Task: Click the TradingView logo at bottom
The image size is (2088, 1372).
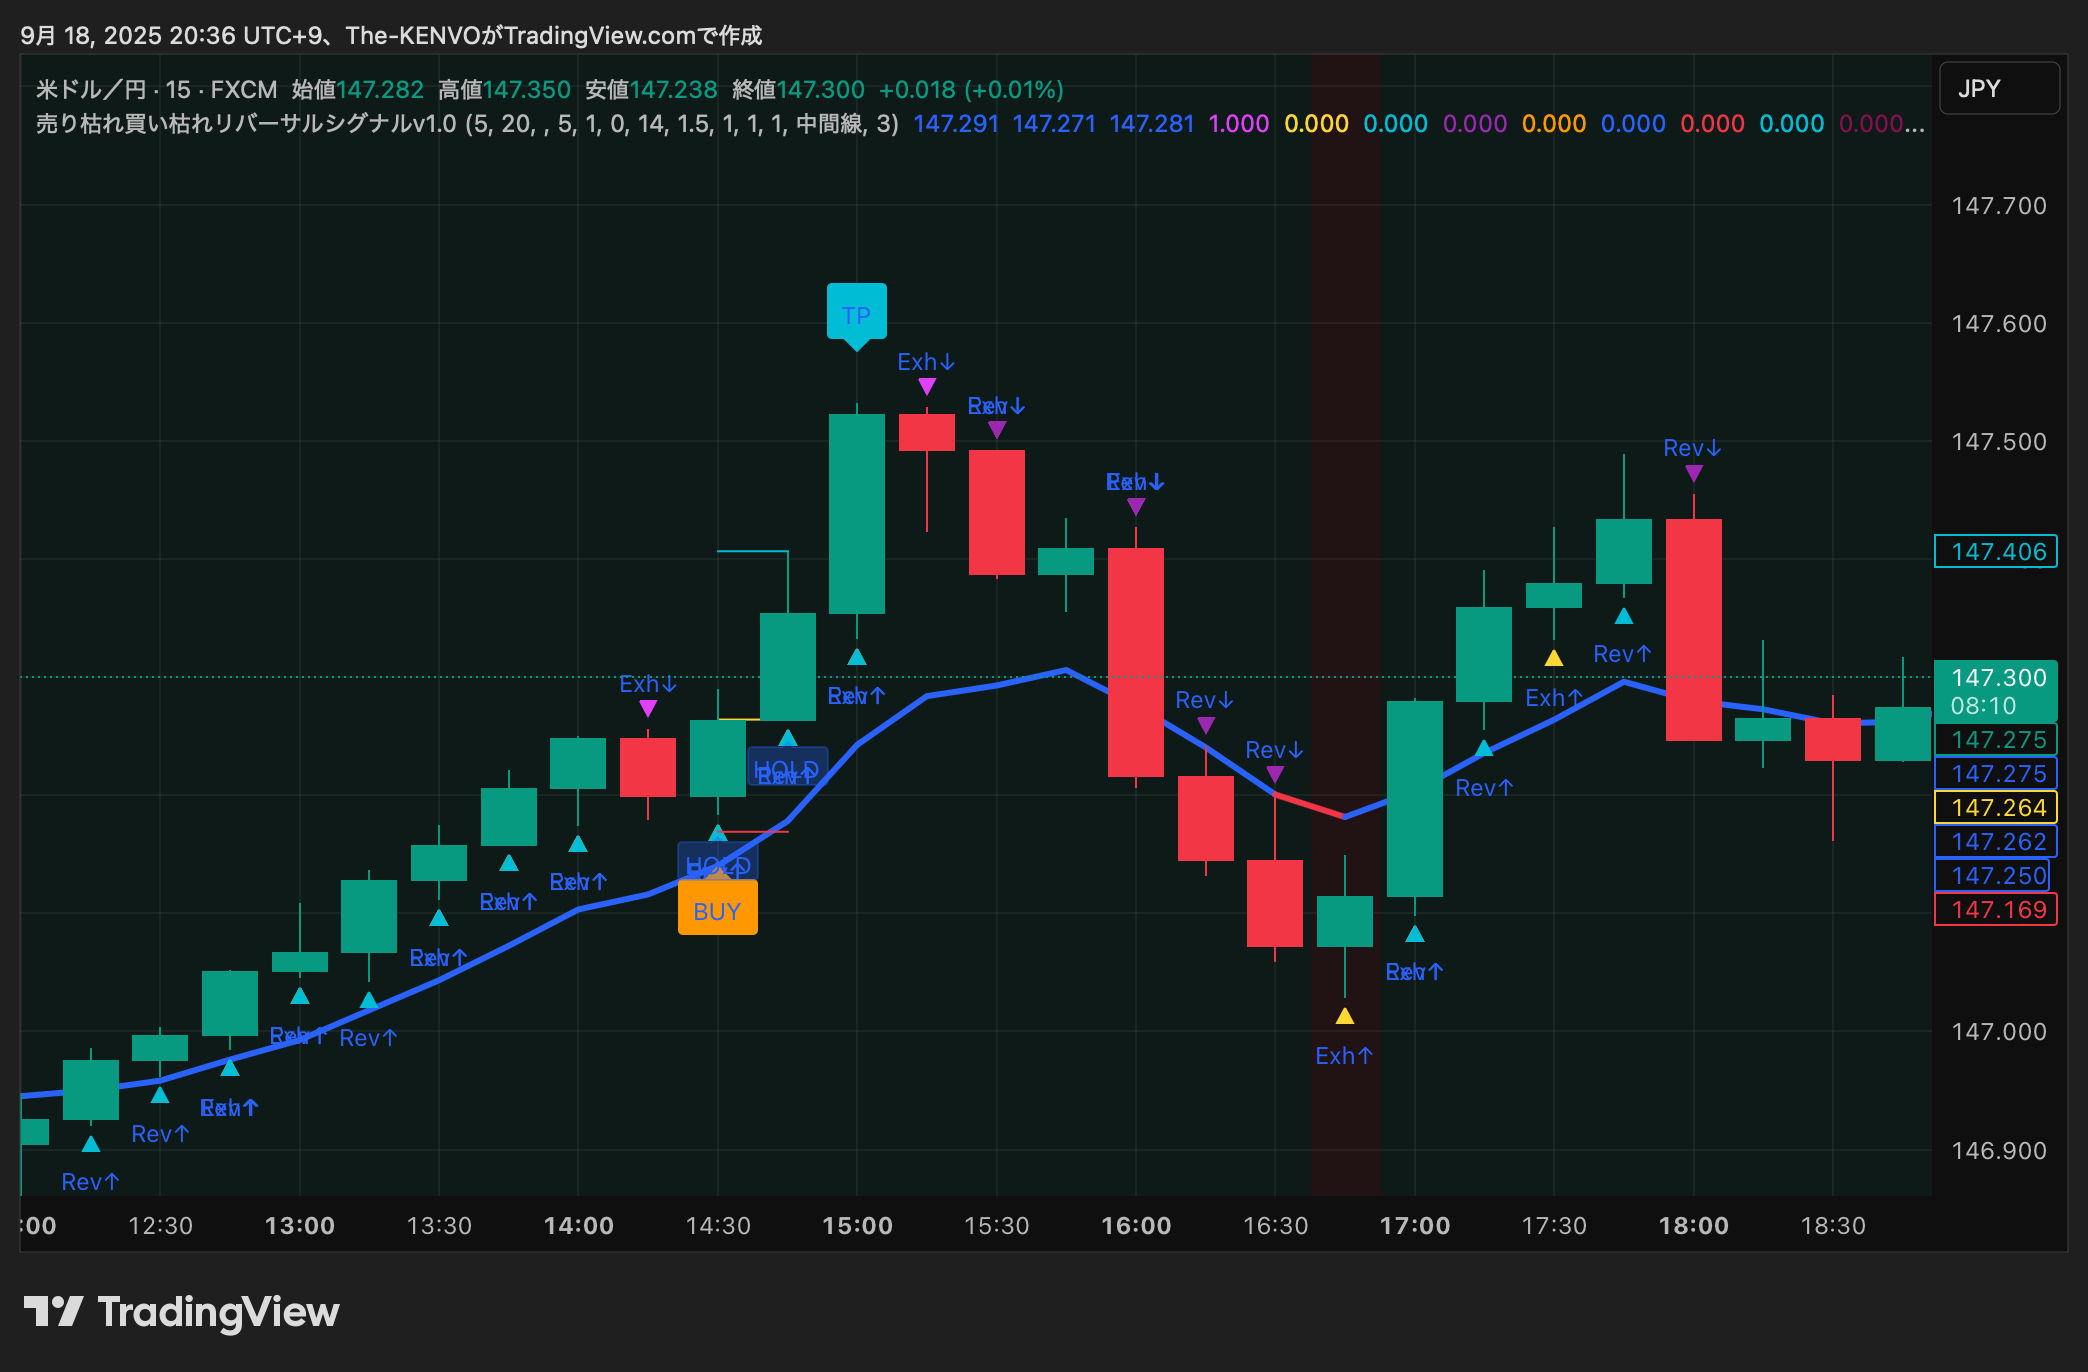Action: click(181, 1311)
